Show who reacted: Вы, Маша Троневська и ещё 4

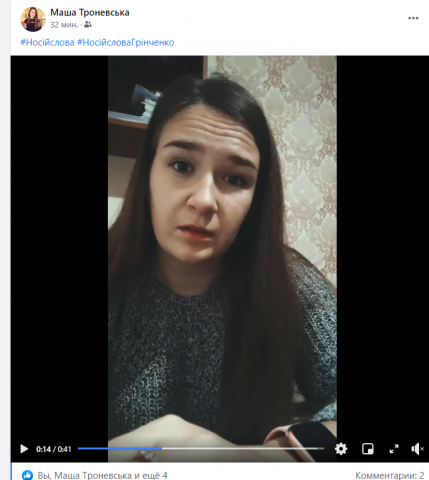[x=102, y=475]
